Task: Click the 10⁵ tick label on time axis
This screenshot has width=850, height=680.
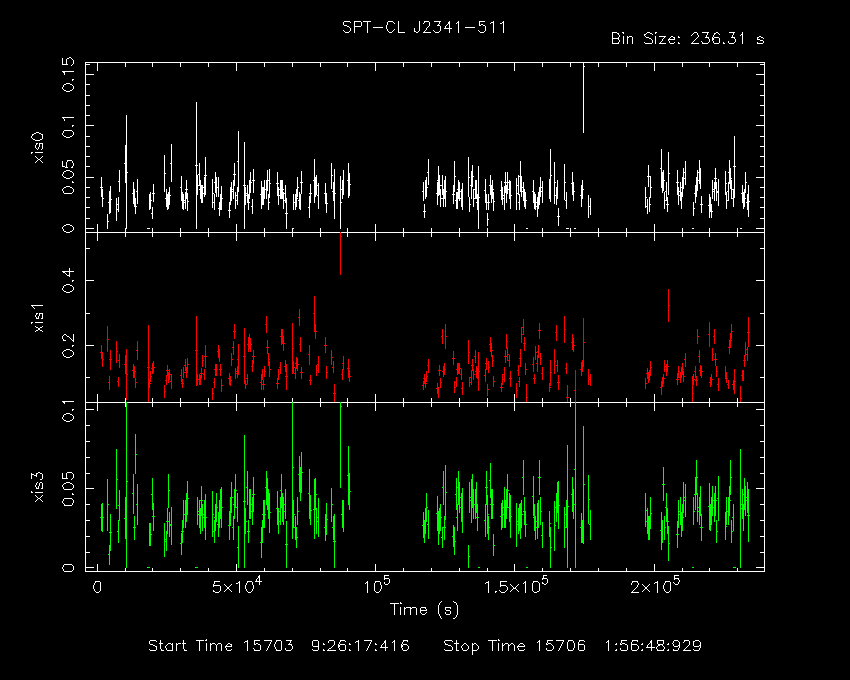Action: [376, 586]
